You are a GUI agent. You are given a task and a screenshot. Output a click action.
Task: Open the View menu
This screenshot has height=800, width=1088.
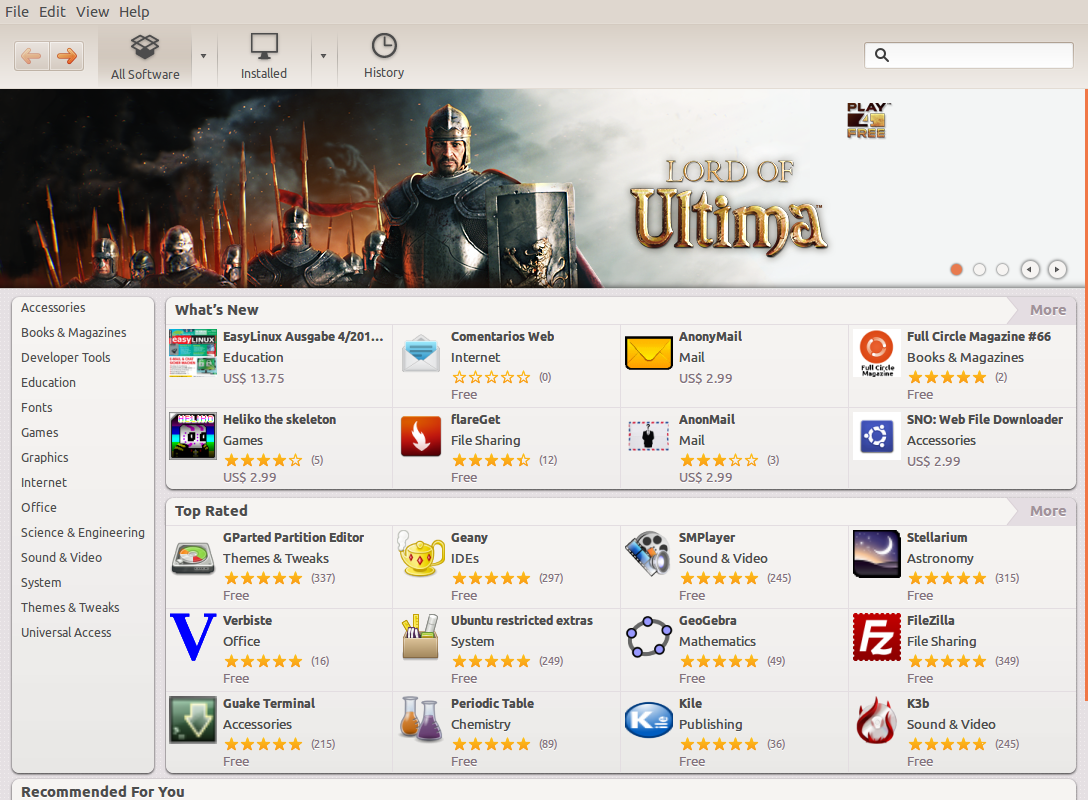(x=92, y=12)
